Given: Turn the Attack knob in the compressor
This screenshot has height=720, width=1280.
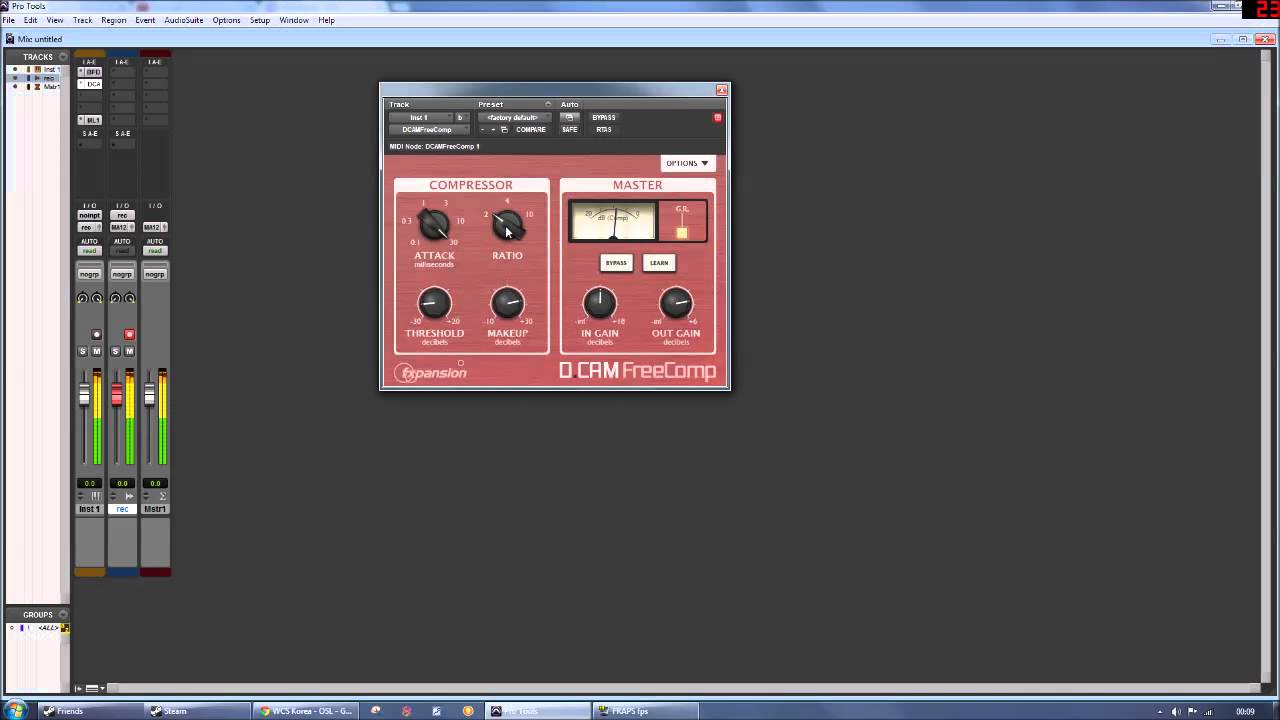Looking at the screenshot, I should [434, 226].
